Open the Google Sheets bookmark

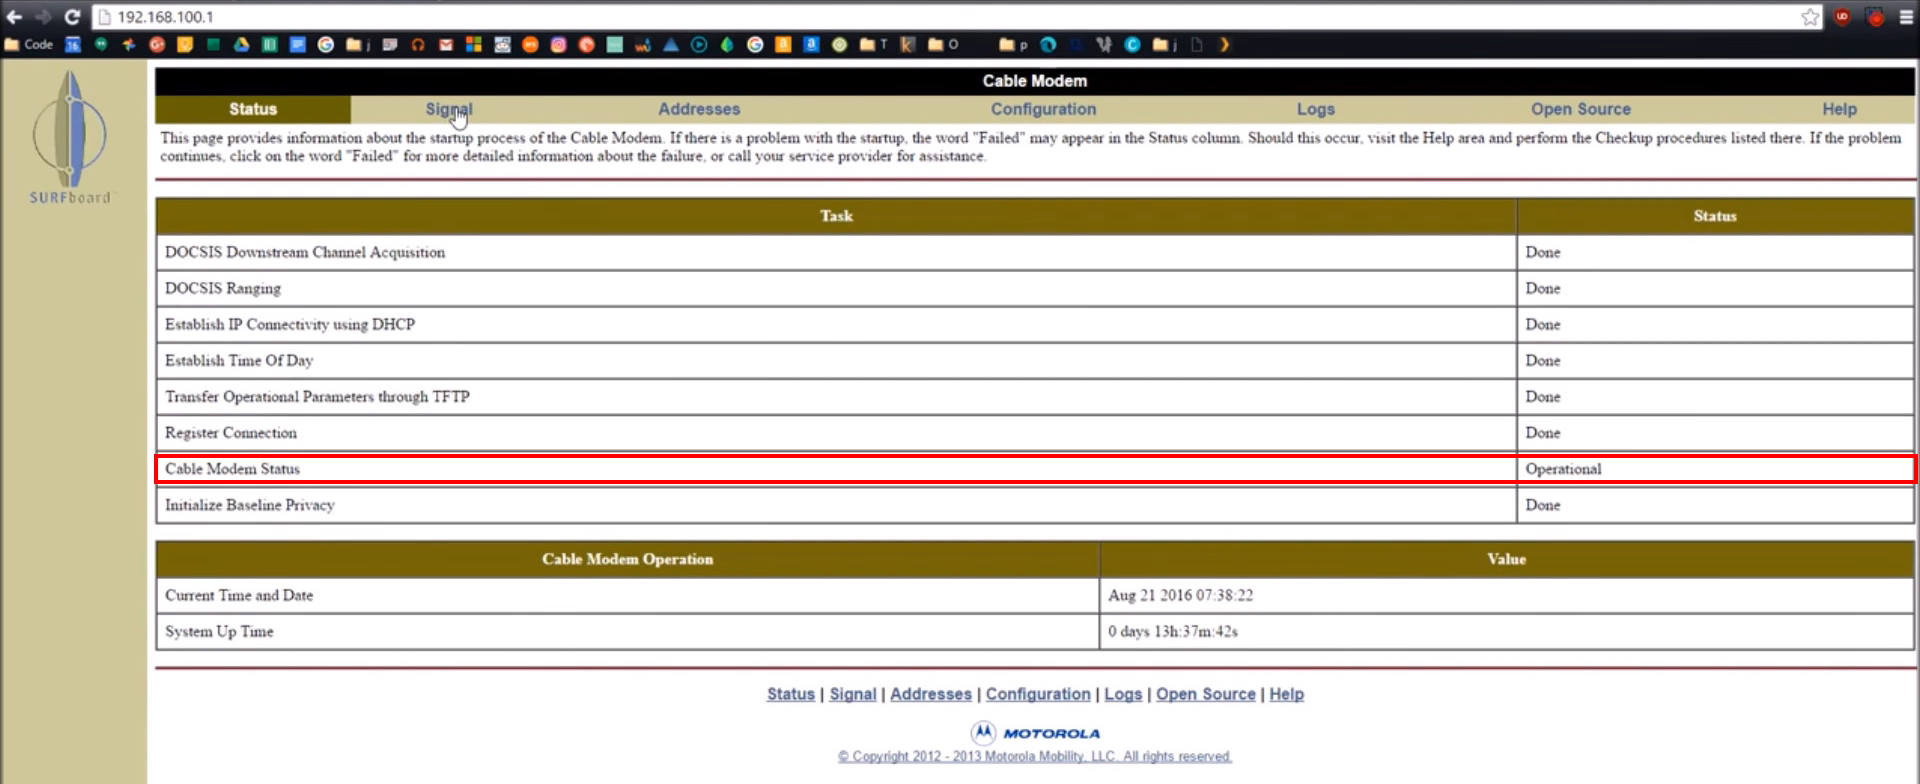coord(269,44)
